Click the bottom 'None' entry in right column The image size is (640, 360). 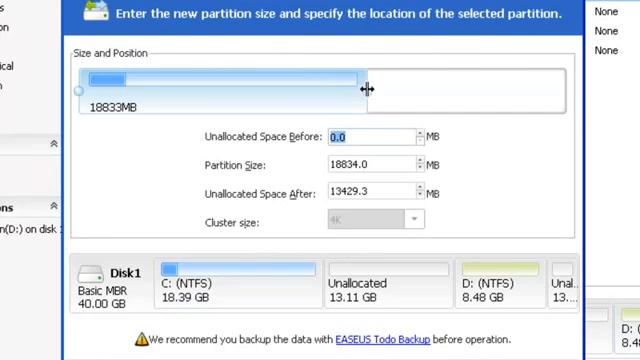(606, 51)
